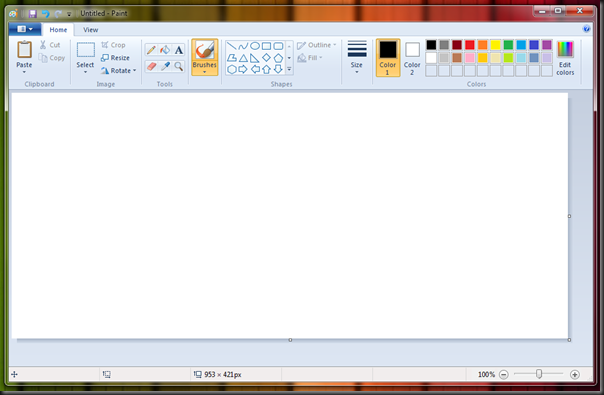This screenshot has height=395, width=604.
Task: Pick the Eraser tool
Action: coord(151,66)
